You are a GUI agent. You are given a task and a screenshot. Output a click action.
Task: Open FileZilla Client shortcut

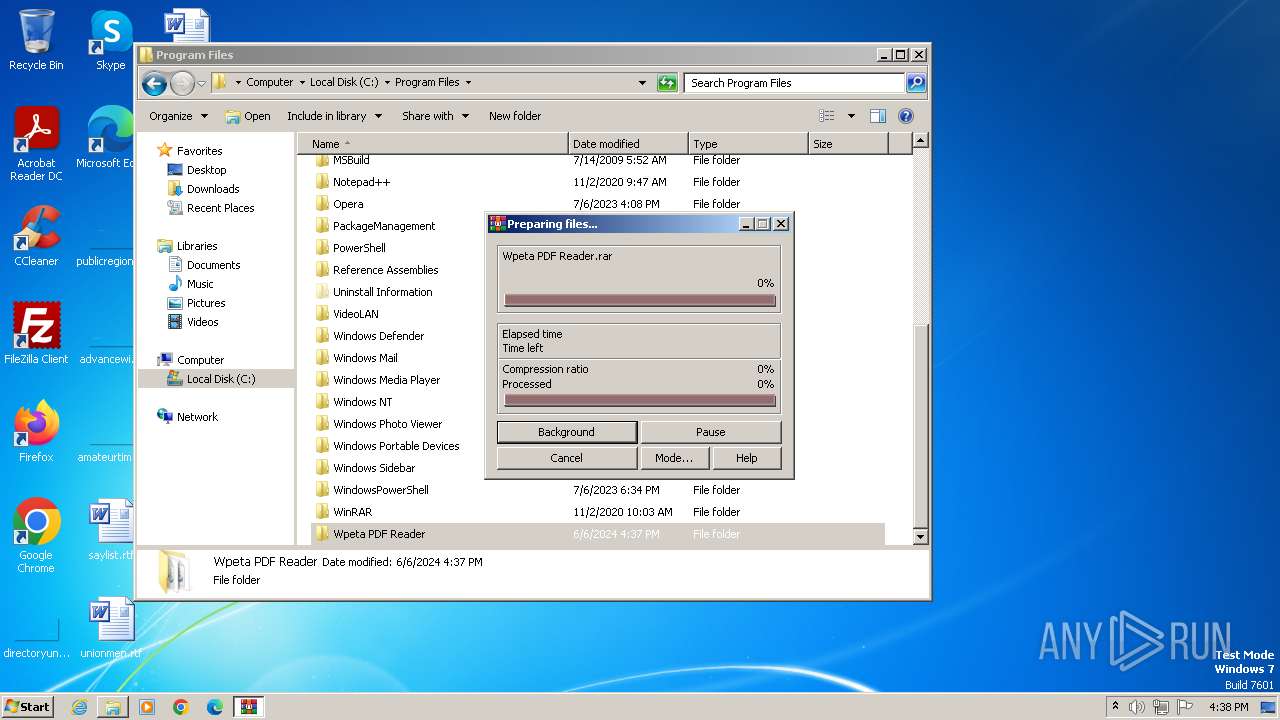(36, 334)
